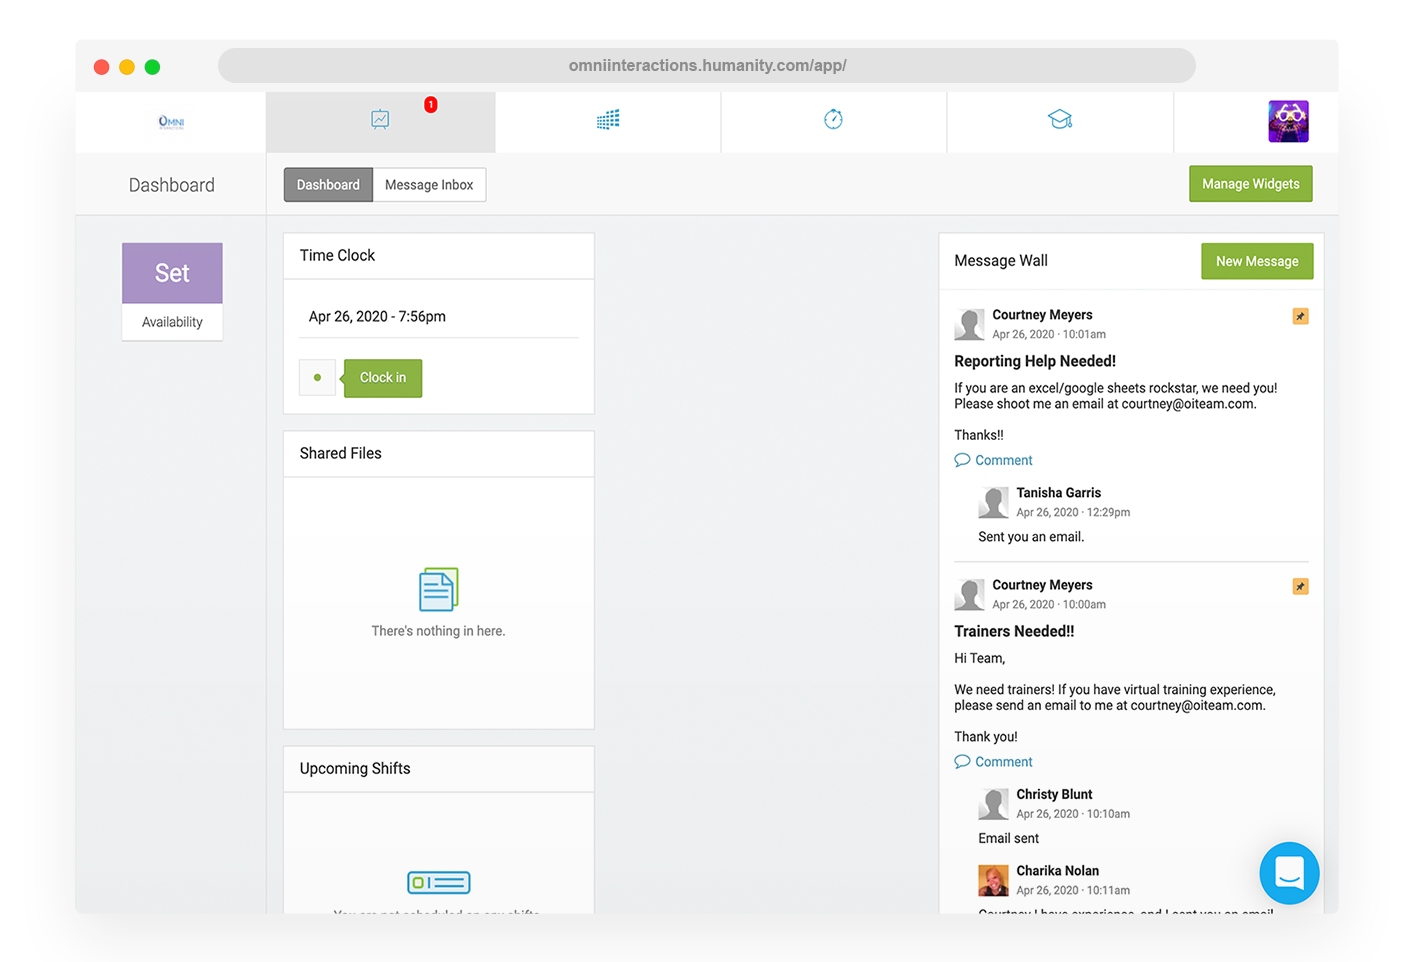Select the Dashboard tab

[x=328, y=185]
